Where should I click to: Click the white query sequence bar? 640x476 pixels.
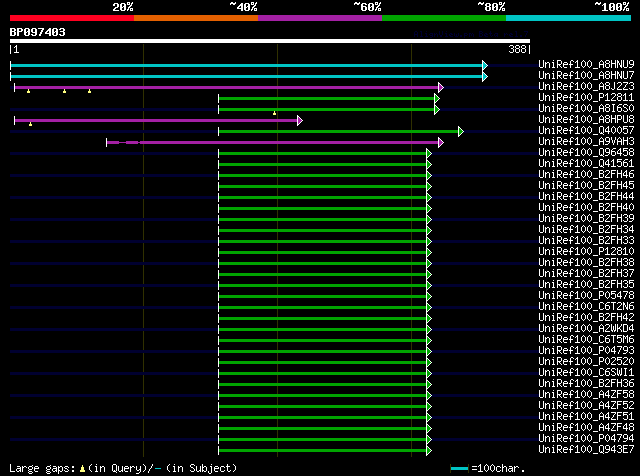tap(270, 41)
